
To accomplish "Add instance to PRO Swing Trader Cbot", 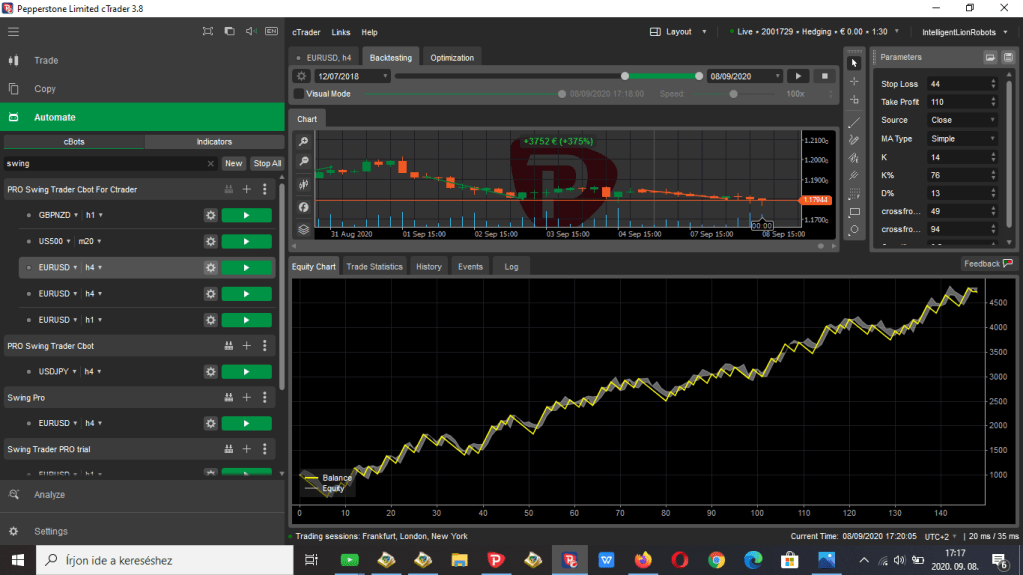I will [x=247, y=346].
